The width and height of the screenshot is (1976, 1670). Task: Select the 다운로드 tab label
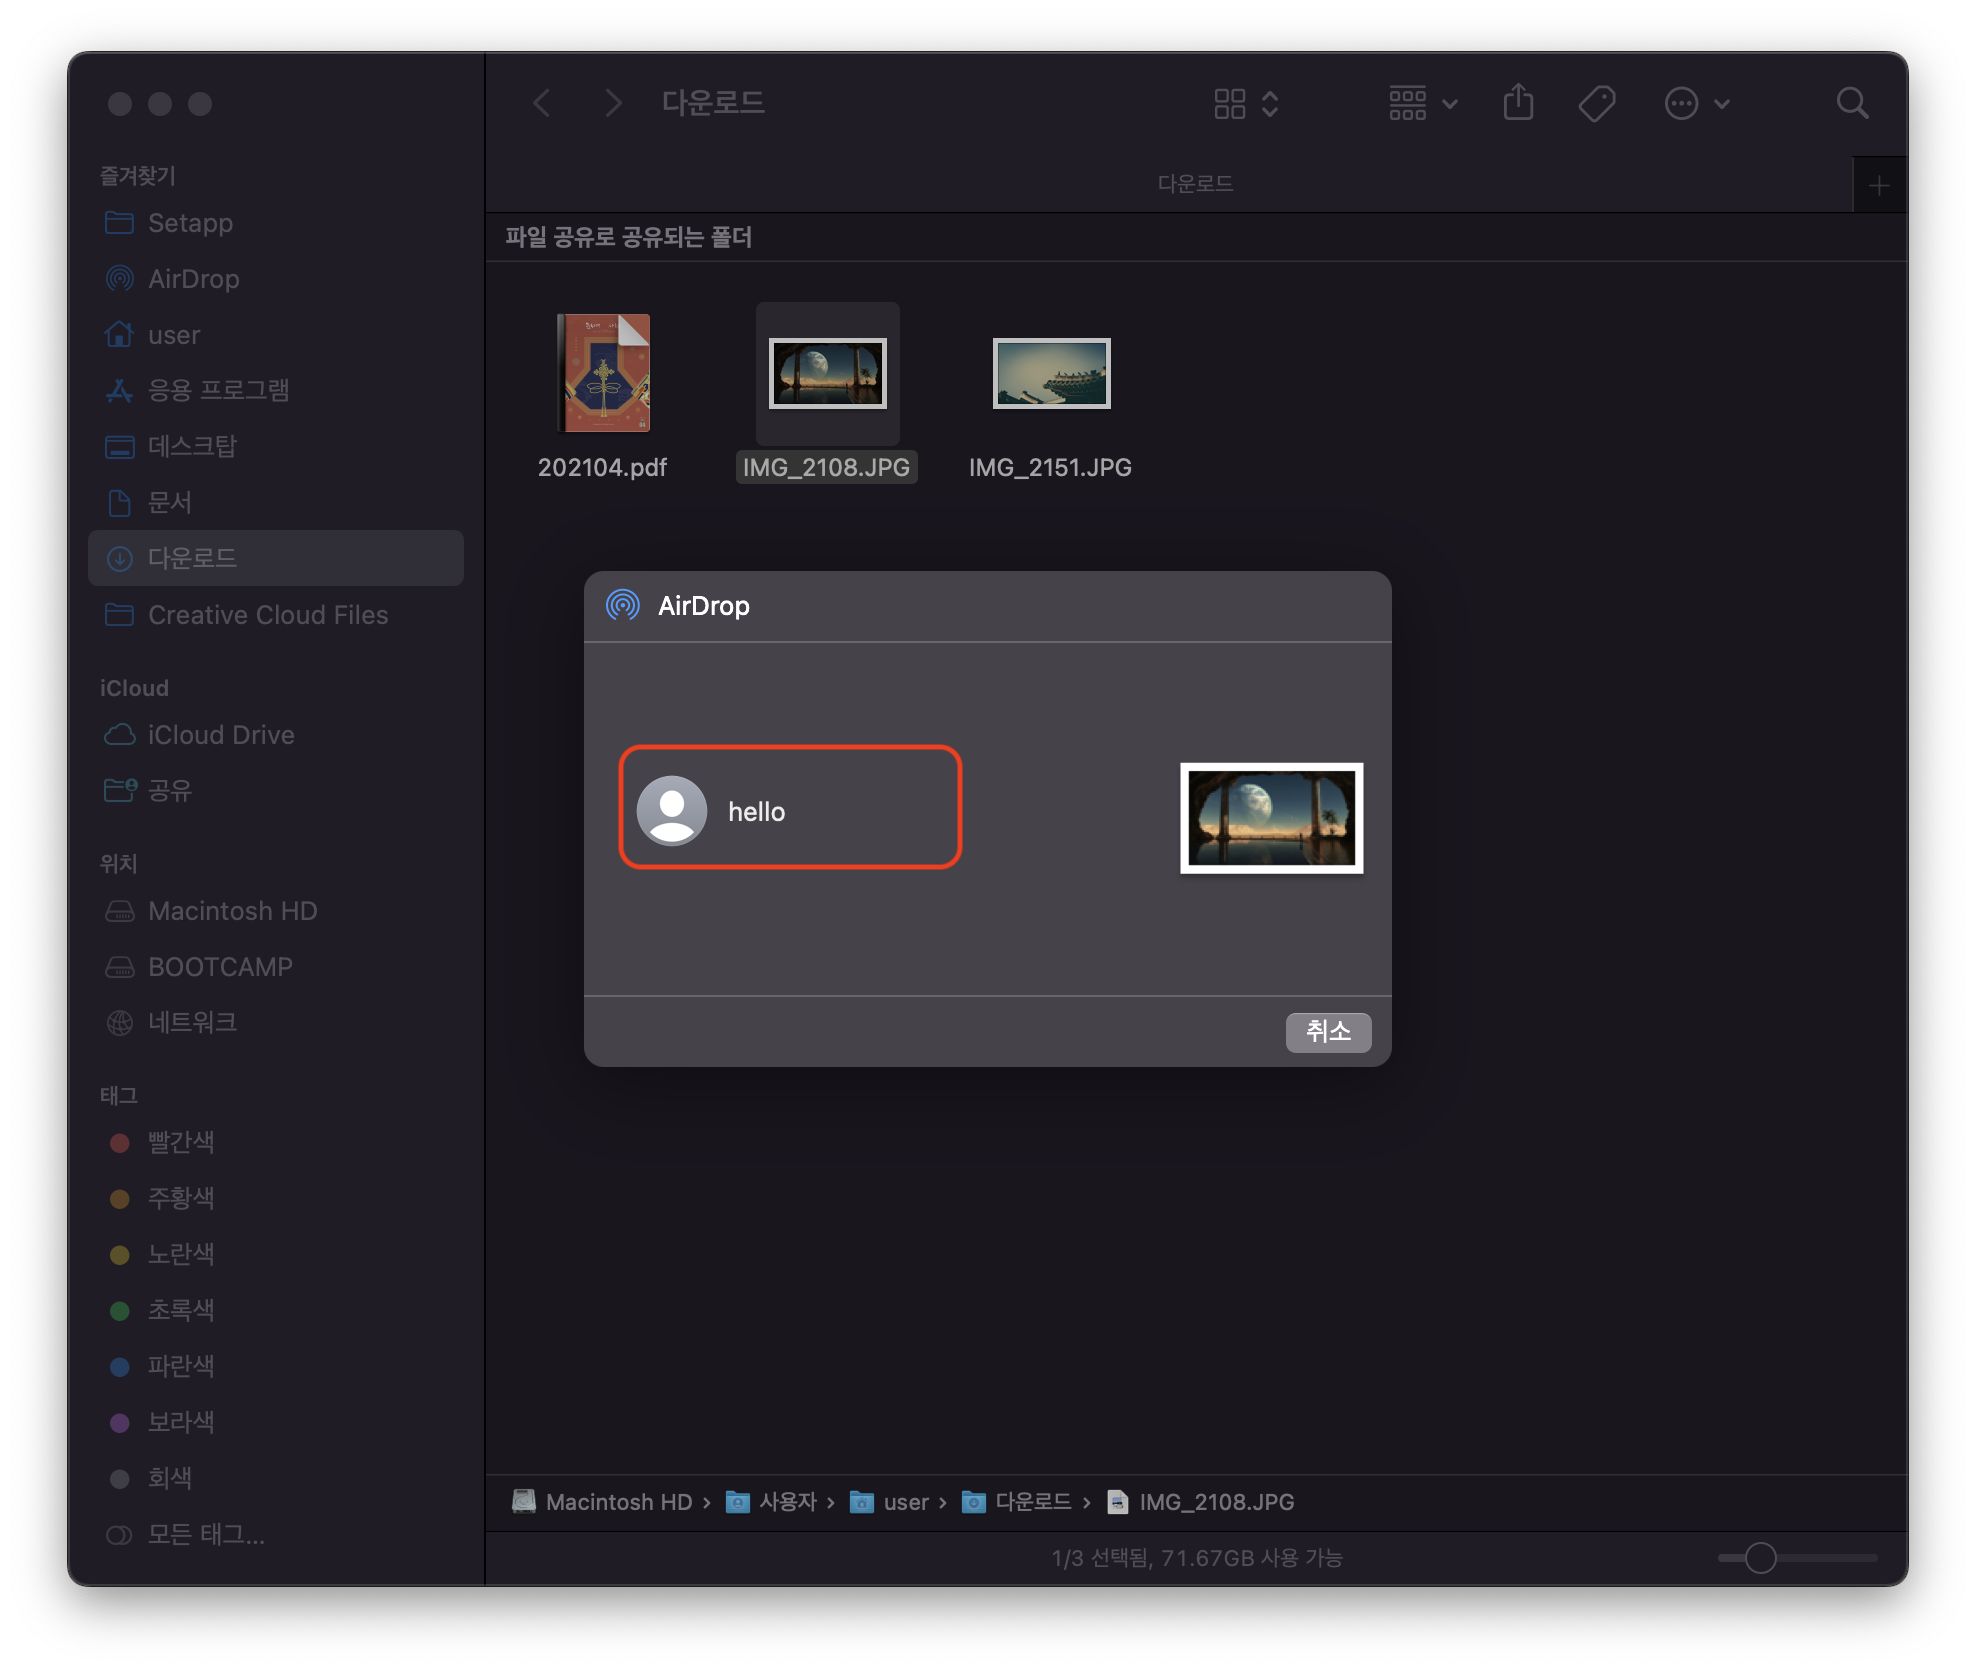coord(1194,184)
